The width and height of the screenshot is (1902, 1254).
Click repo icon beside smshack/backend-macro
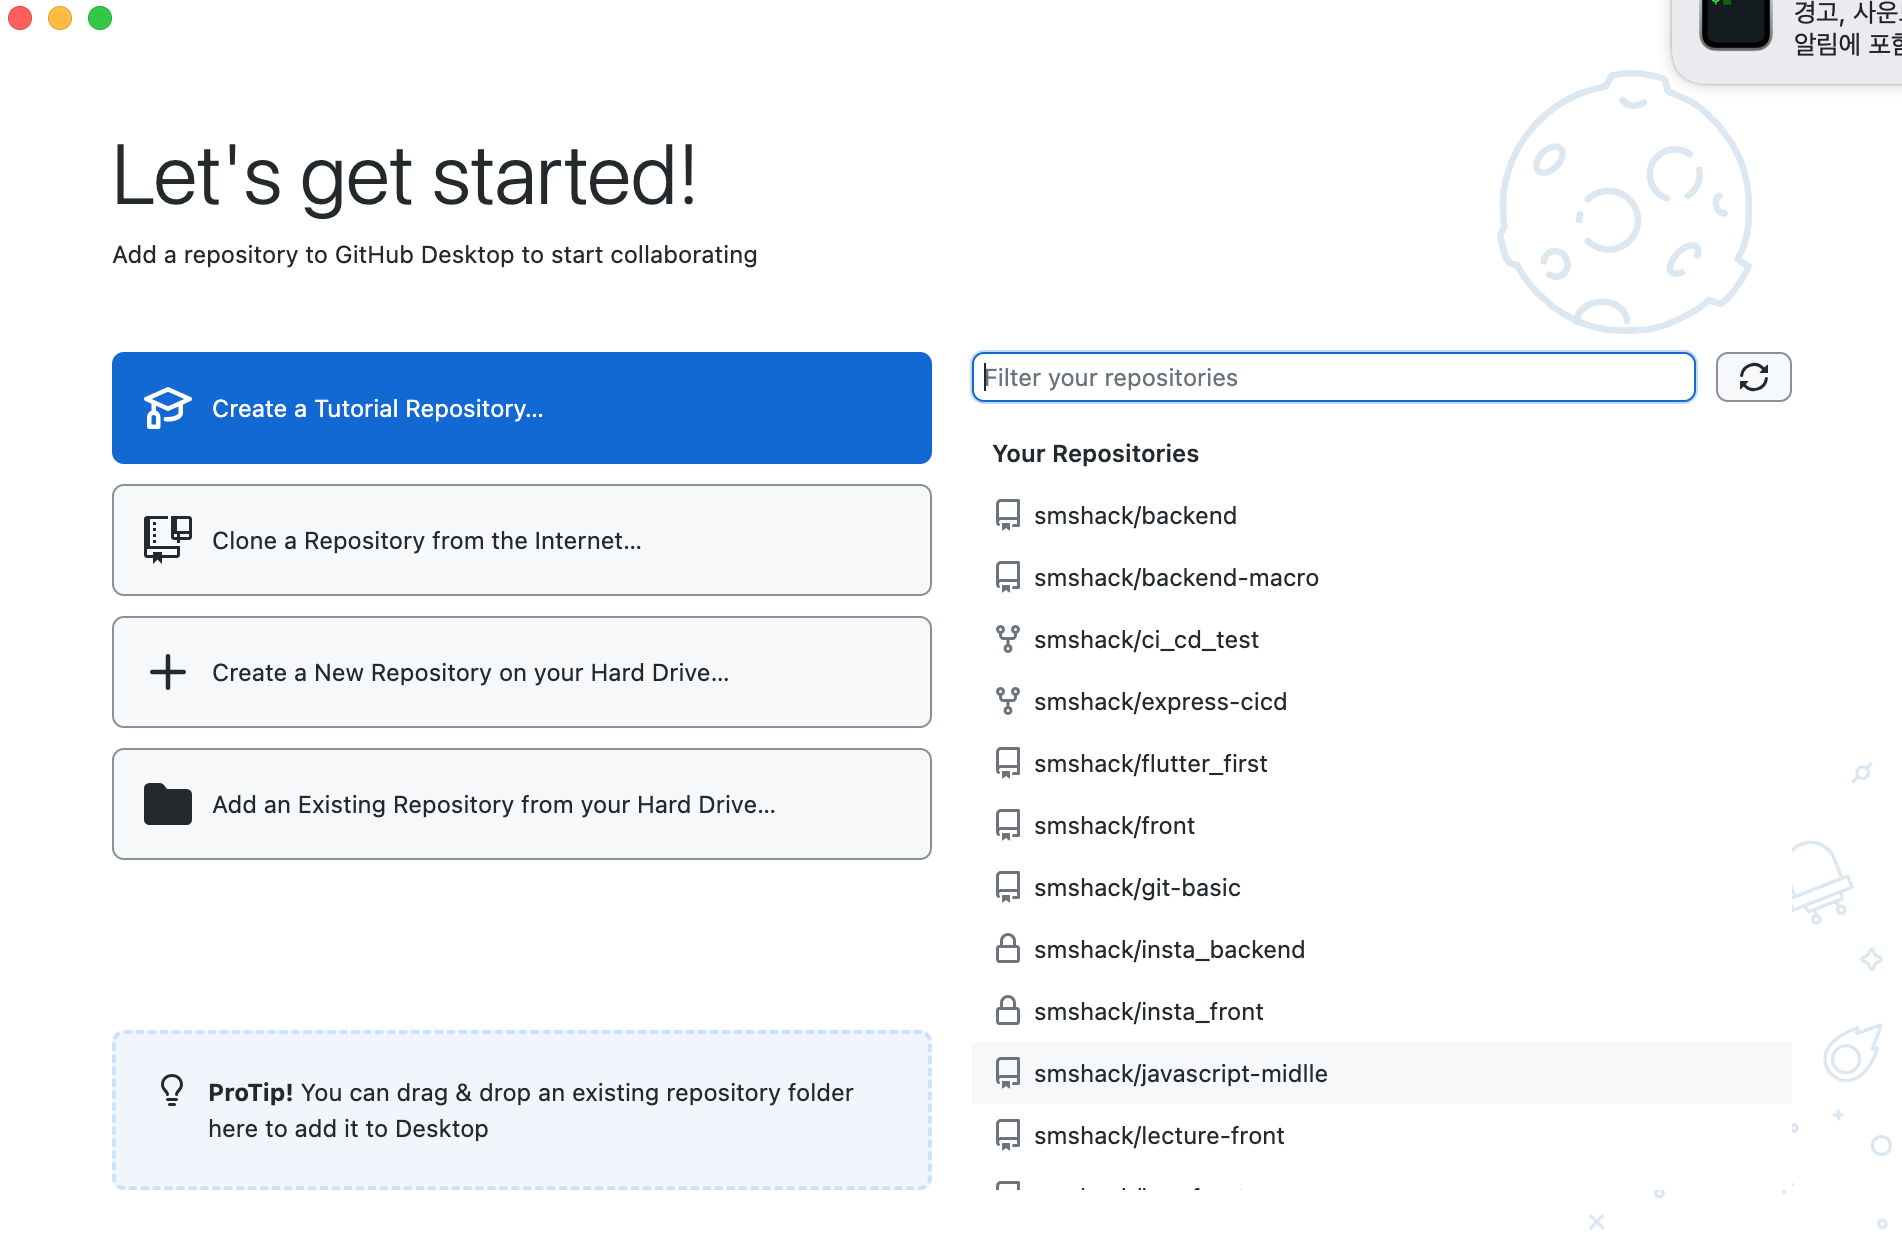click(1008, 577)
